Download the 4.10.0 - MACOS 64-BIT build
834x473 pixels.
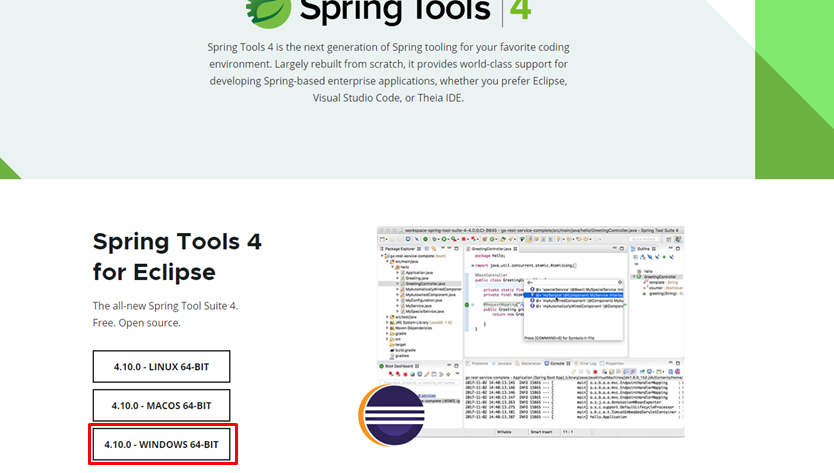(161, 405)
